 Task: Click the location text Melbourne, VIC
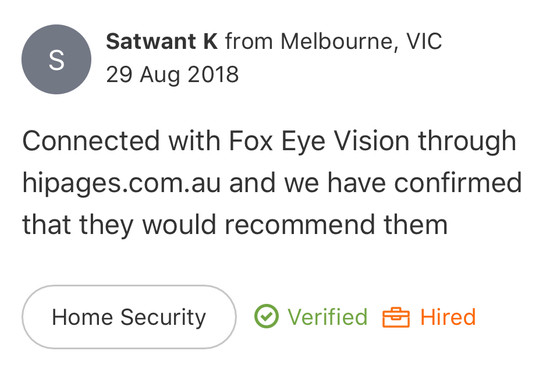click(x=361, y=41)
